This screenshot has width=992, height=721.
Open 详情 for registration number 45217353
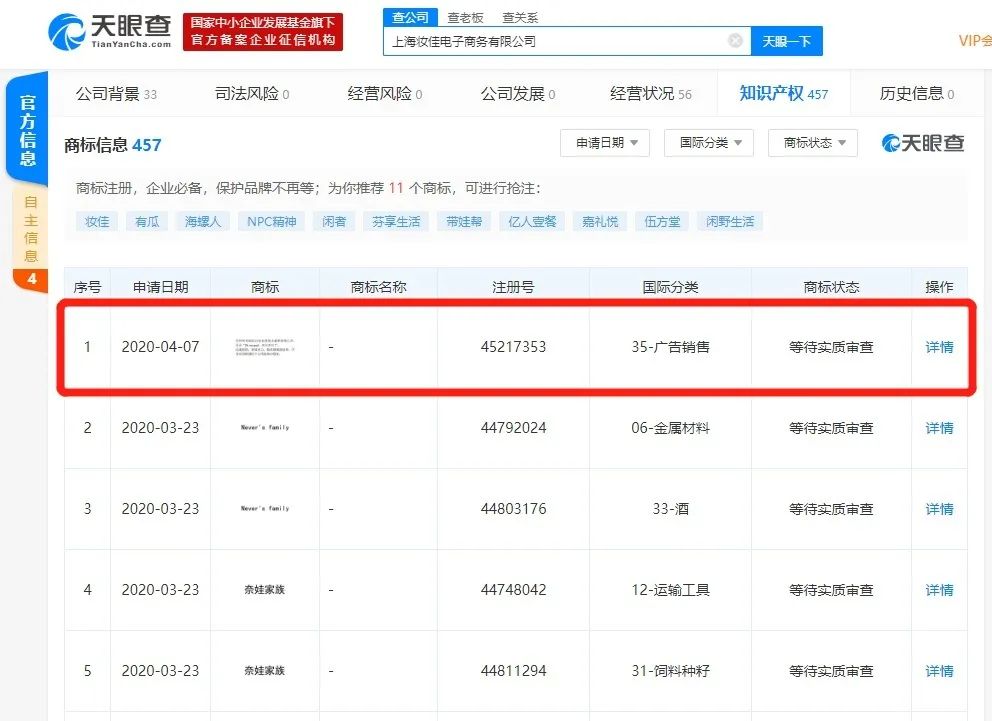(x=938, y=347)
